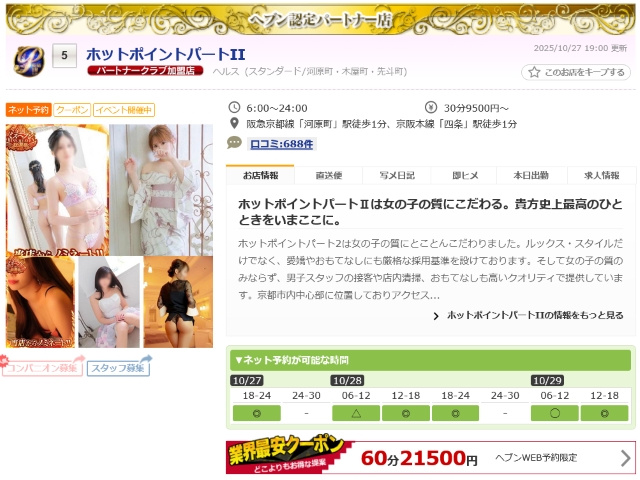Screen dimensions: 640x480
Task: Click the clock icon next to 6:00~24:00
Action: [x=234, y=107]
